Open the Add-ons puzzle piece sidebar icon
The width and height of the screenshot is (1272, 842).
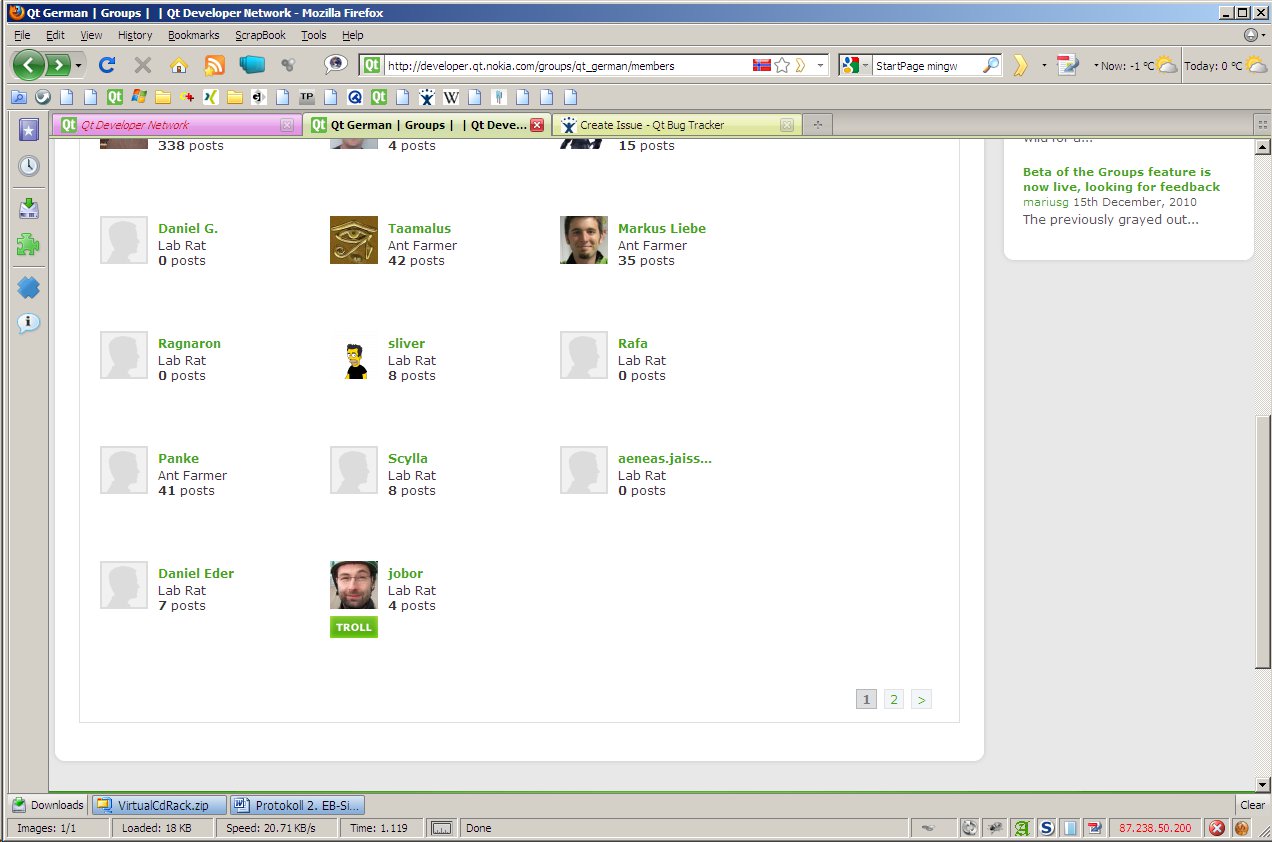(x=29, y=245)
